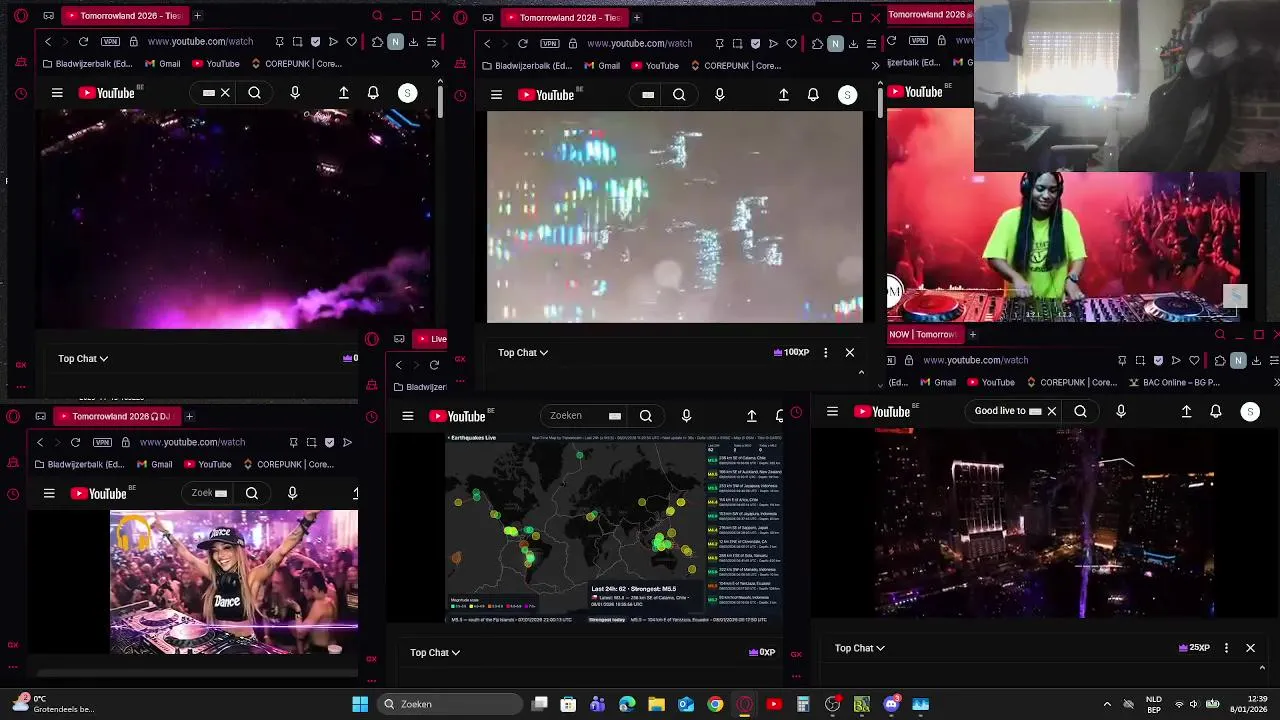
Task: Close the chat panel beside 100XP
Action: point(850,352)
